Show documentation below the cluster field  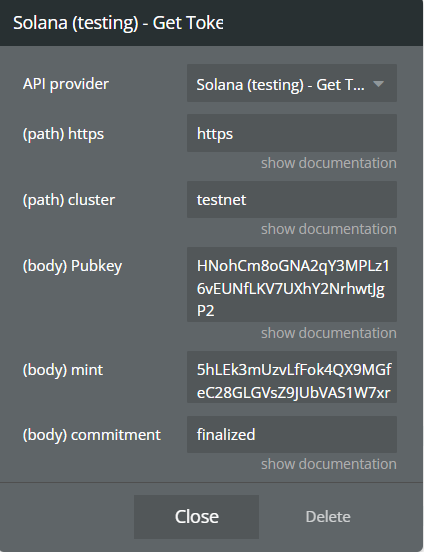point(329,229)
